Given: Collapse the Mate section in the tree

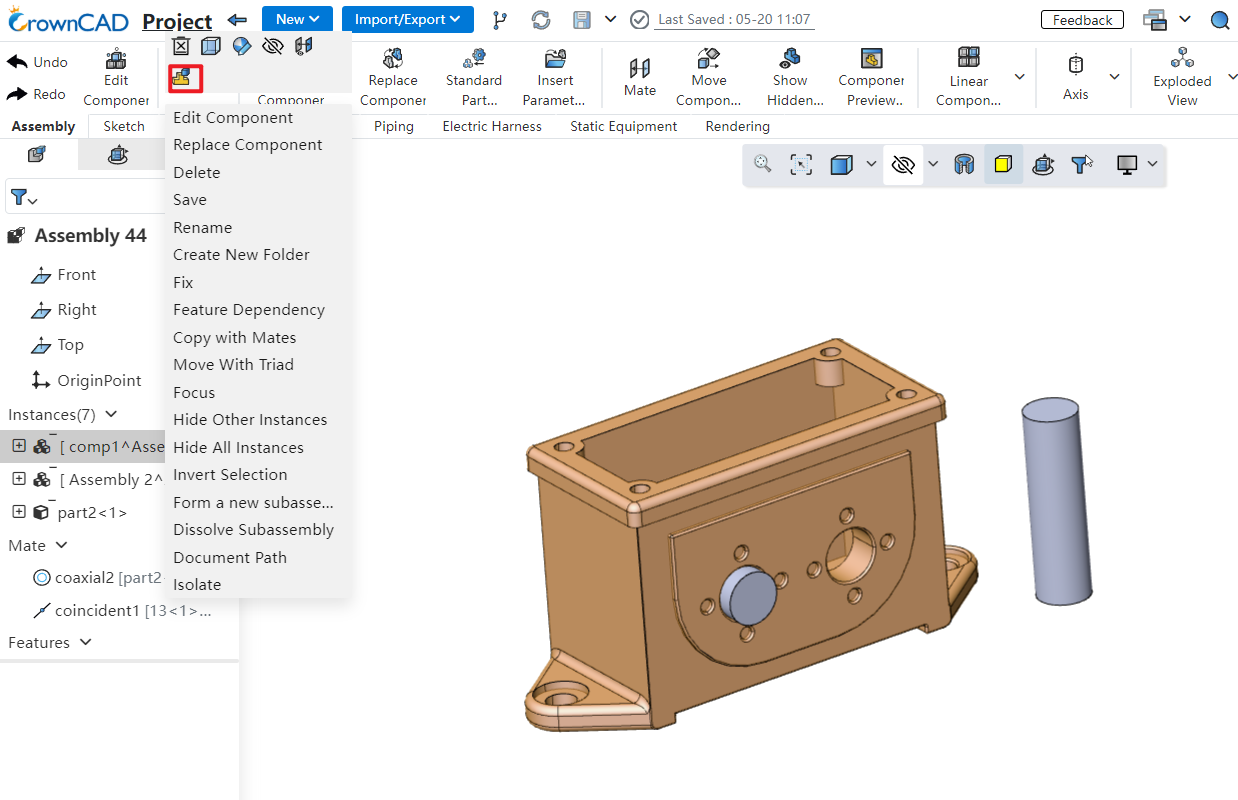Looking at the screenshot, I should click(61, 545).
